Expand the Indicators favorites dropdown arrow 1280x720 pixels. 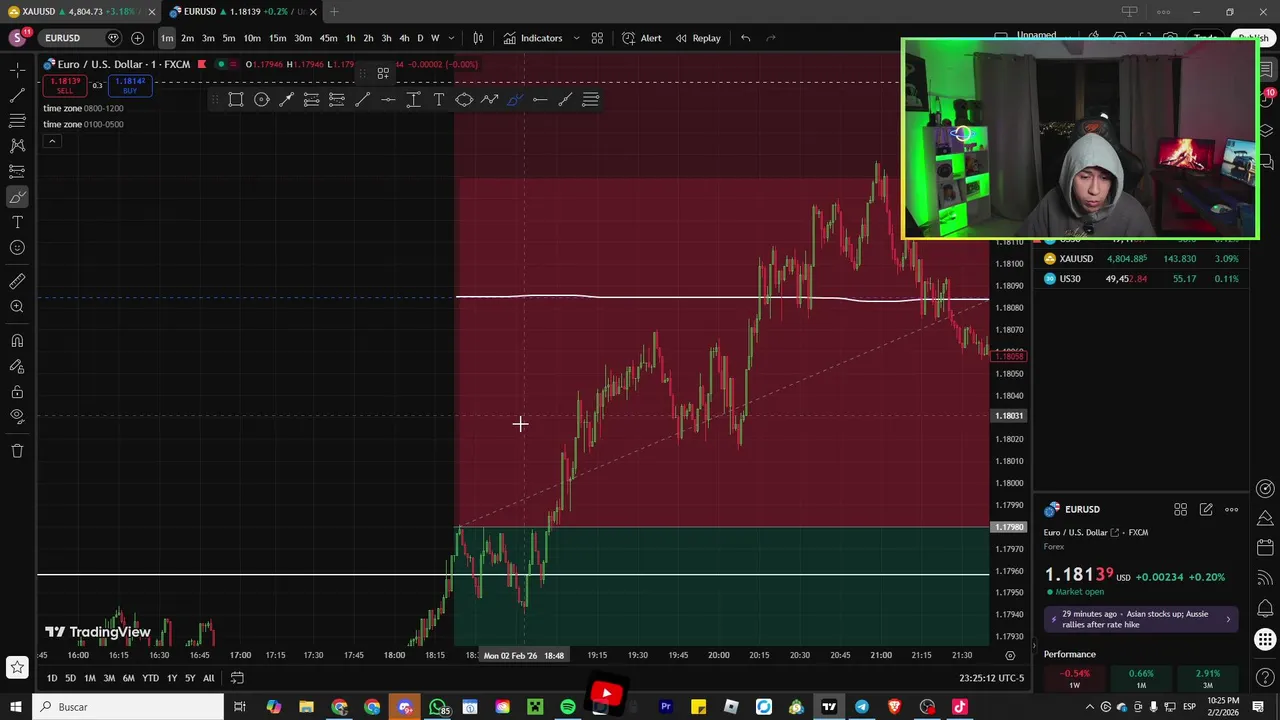click(x=575, y=38)
